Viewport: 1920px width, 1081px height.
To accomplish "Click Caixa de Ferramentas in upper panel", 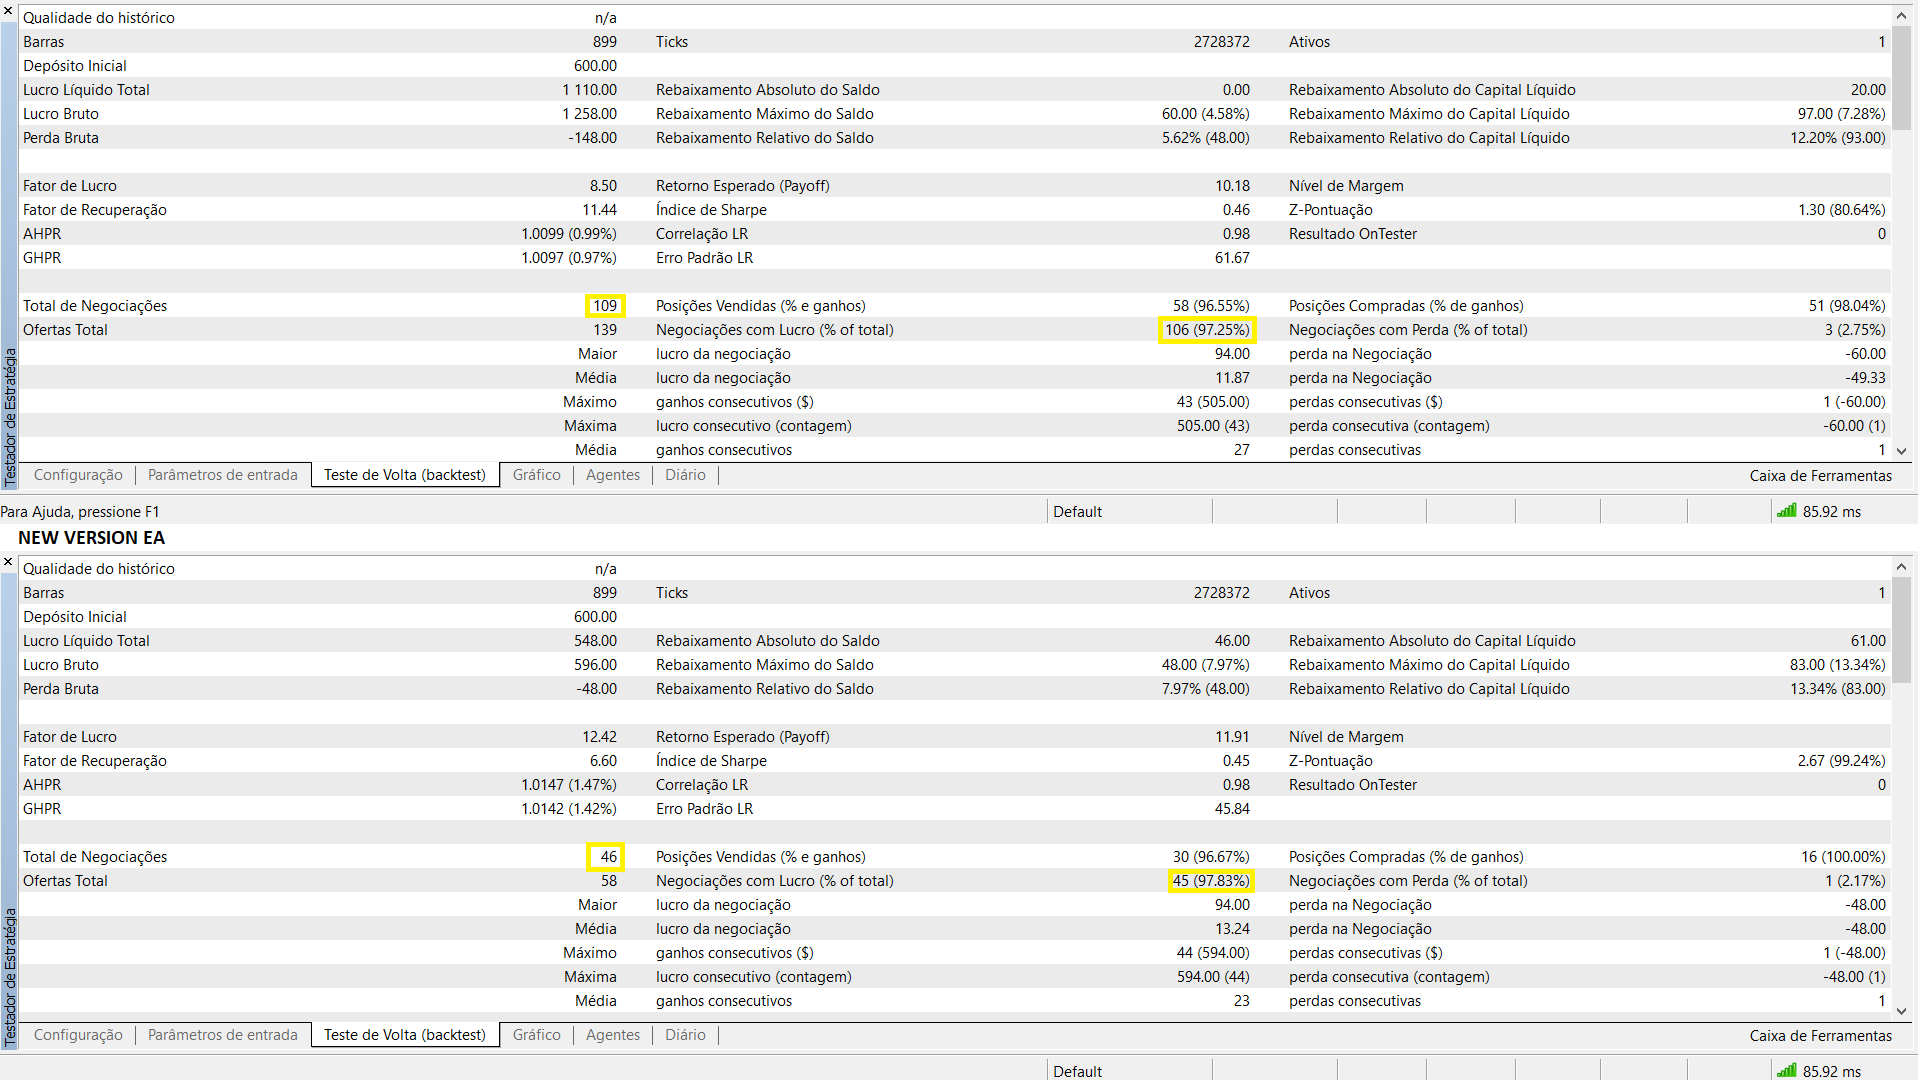I will tap(1820, 476).
